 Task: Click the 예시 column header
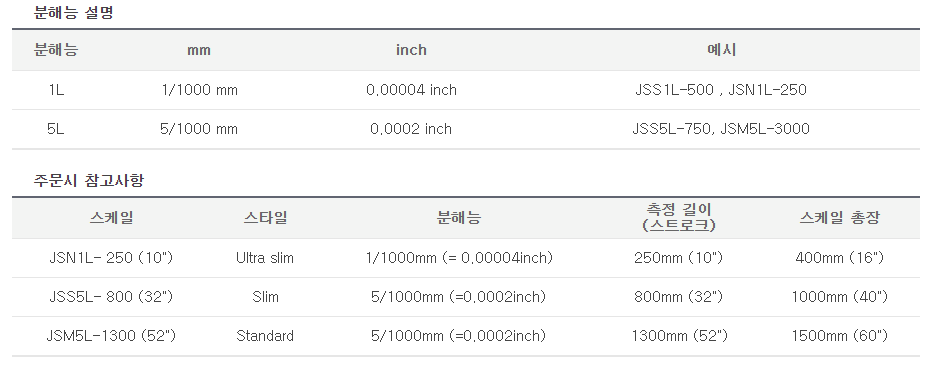click(x=721, y=50)
